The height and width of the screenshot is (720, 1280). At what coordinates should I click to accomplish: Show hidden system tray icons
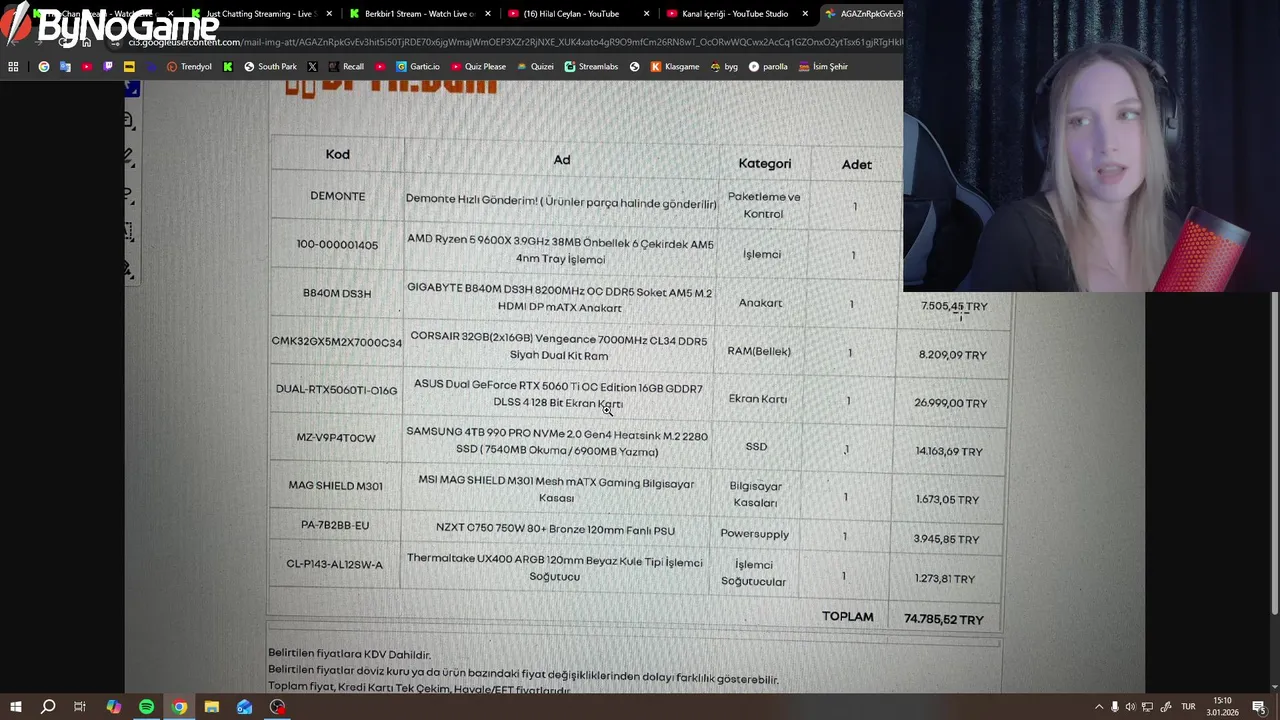1099,707
